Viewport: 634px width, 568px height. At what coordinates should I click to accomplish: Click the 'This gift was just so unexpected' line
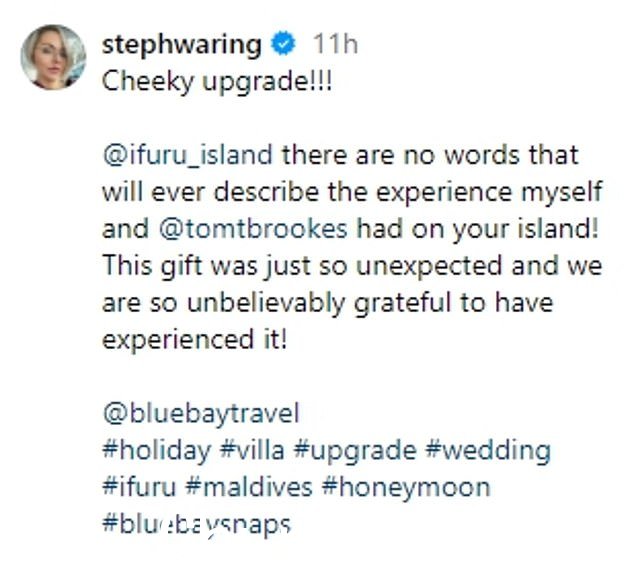click(x=353, y=266)
